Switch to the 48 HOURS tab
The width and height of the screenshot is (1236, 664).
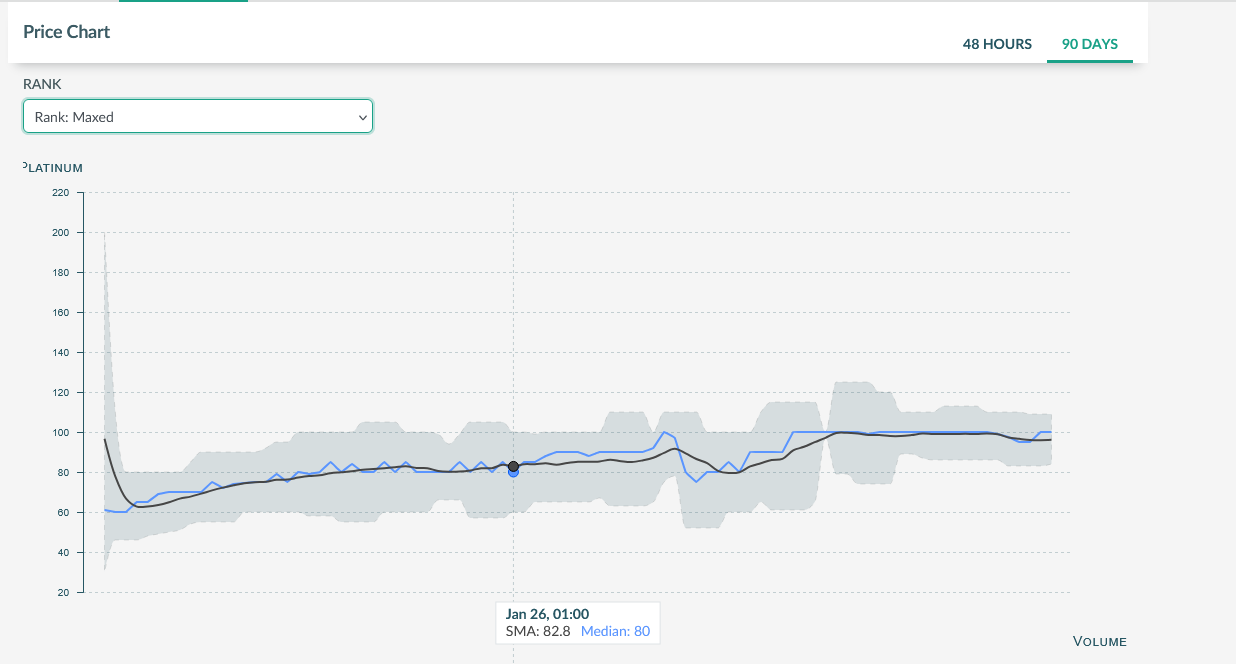pyautogui.click(x=997, y=44)
